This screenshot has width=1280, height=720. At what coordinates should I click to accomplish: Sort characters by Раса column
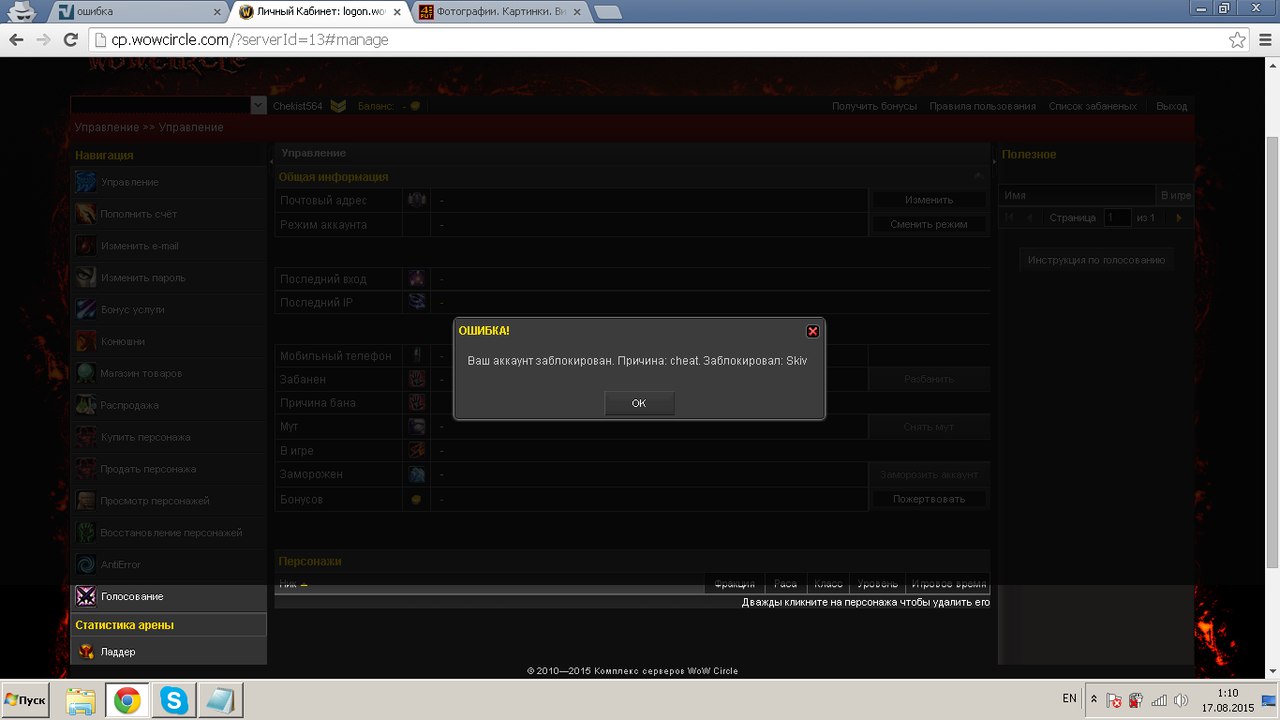[x=785, y=584]
